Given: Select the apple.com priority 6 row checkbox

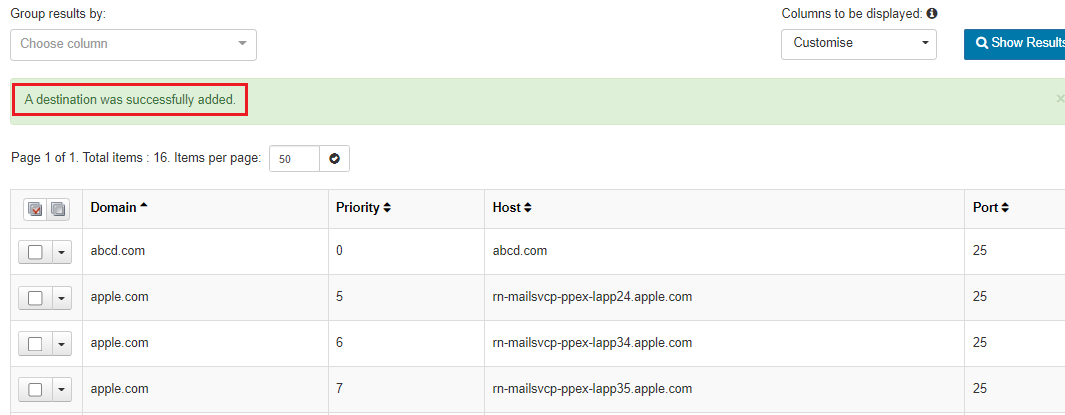Looking at the screenshot, I should [35, 344].
